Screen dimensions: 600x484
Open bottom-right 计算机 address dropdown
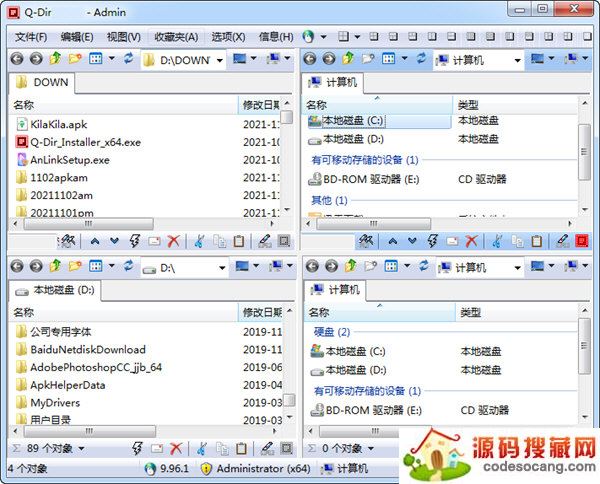pyautogui.click(x=517, y=268)
